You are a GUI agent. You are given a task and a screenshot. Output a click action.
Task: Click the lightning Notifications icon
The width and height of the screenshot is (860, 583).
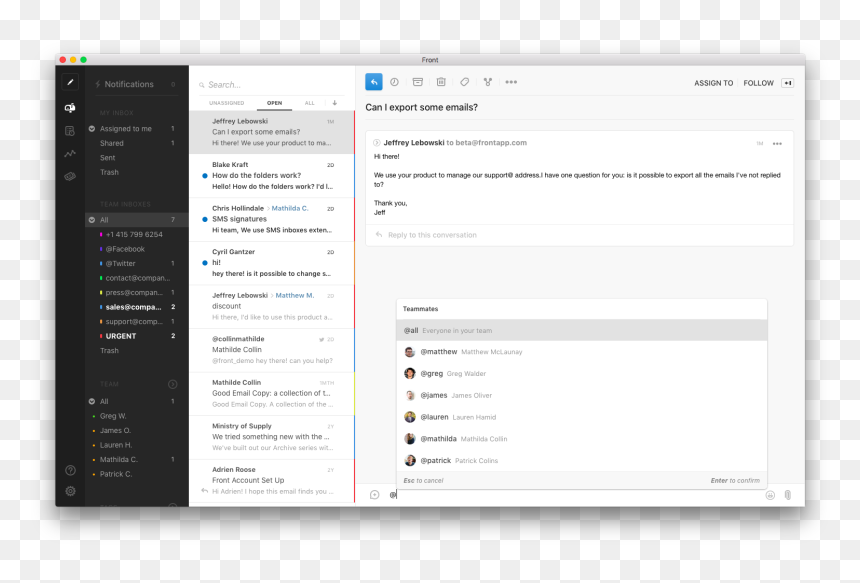click(x=98, y=84)
